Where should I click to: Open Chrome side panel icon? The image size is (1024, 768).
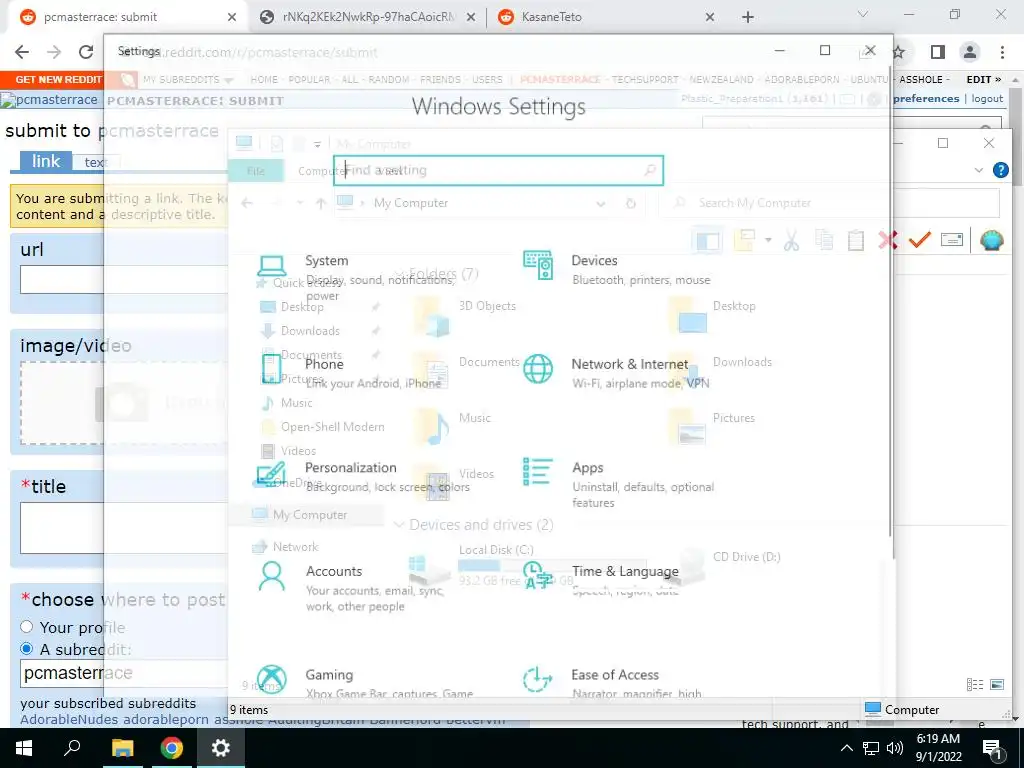tap(938, 52)
